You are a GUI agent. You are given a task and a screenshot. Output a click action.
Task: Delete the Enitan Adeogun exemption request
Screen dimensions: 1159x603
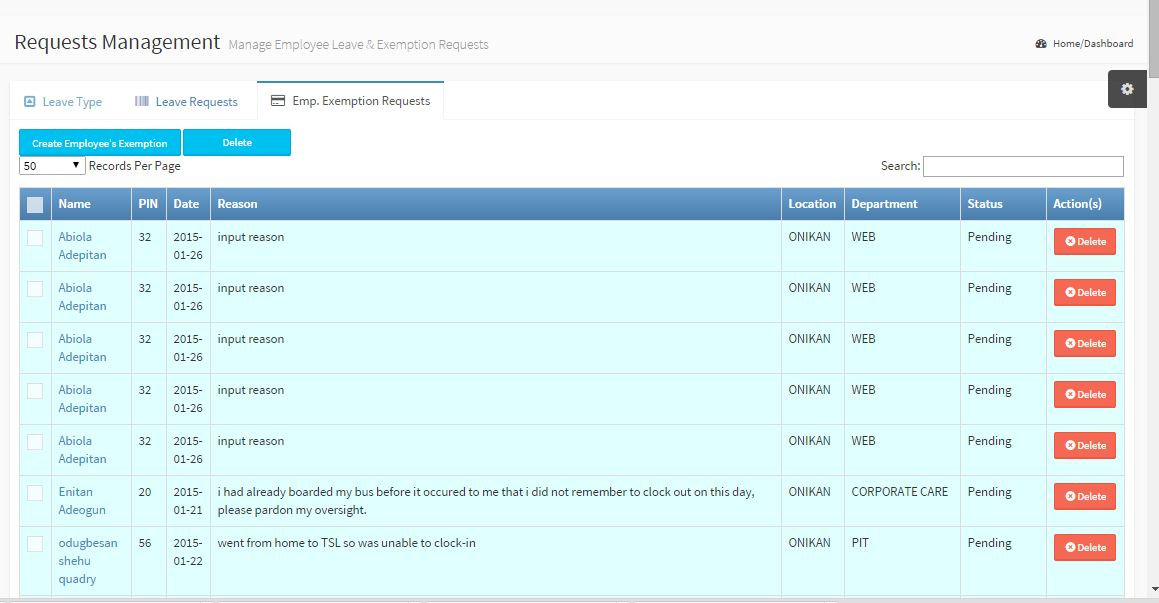[1084, 497]
